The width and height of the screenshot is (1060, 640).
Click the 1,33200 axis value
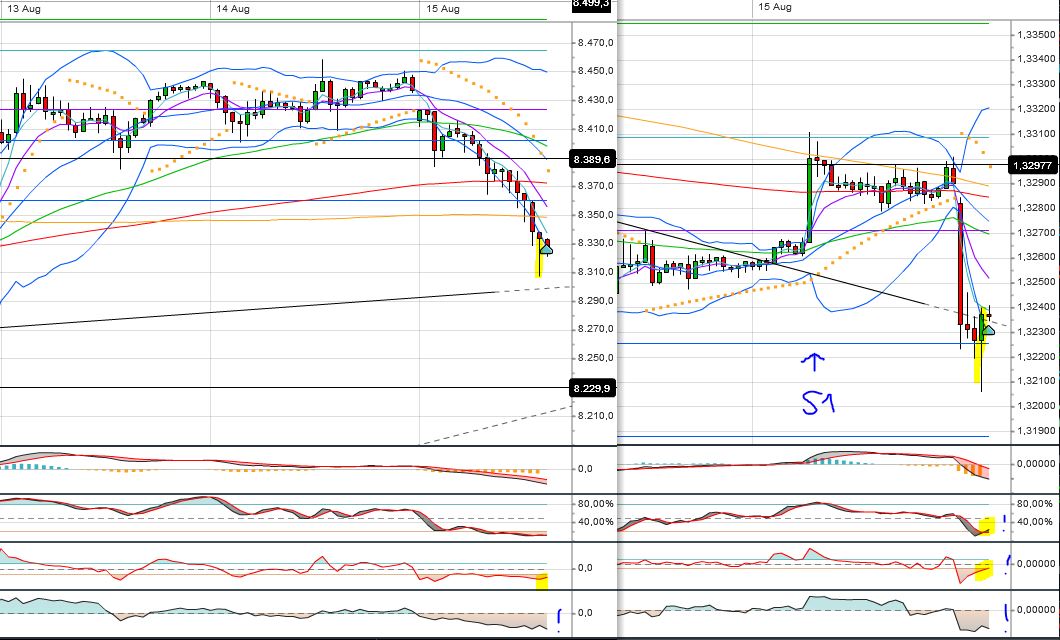[1036, 109]
